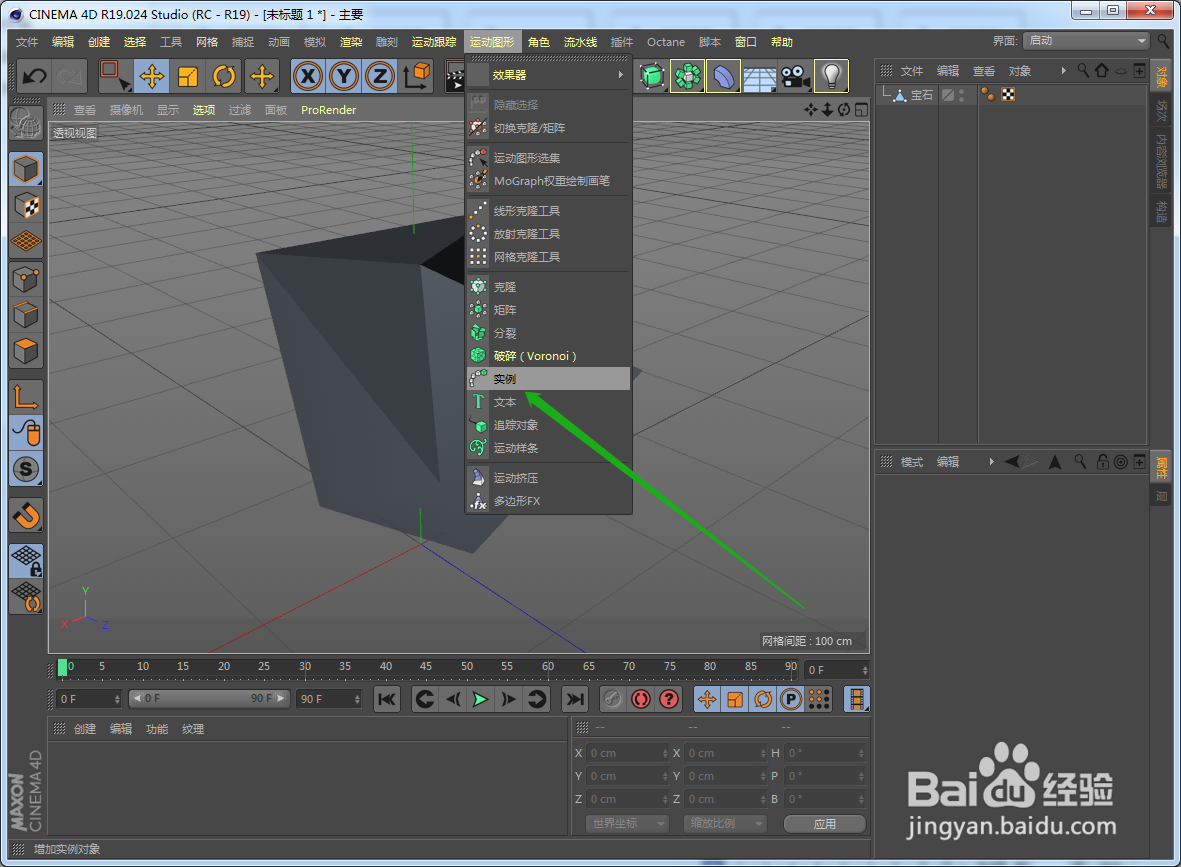
Task: Click the 90 F end frame field
Action: (328, 699)
